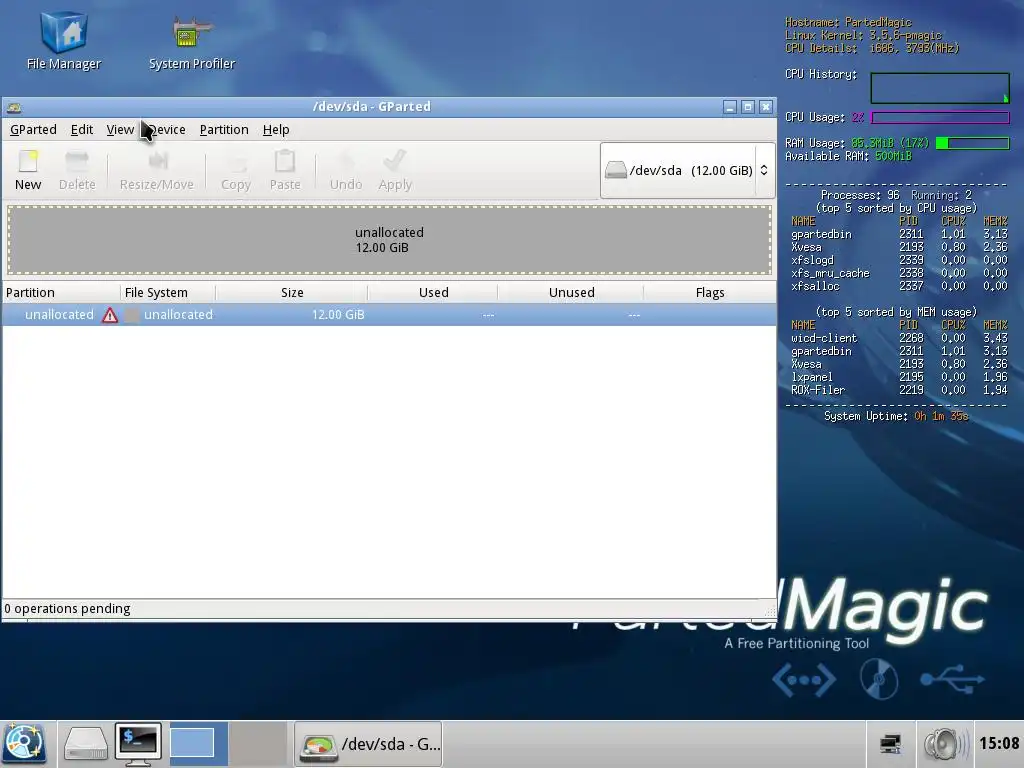
Task: Click the Unused column header
Action: coord(571,293)
